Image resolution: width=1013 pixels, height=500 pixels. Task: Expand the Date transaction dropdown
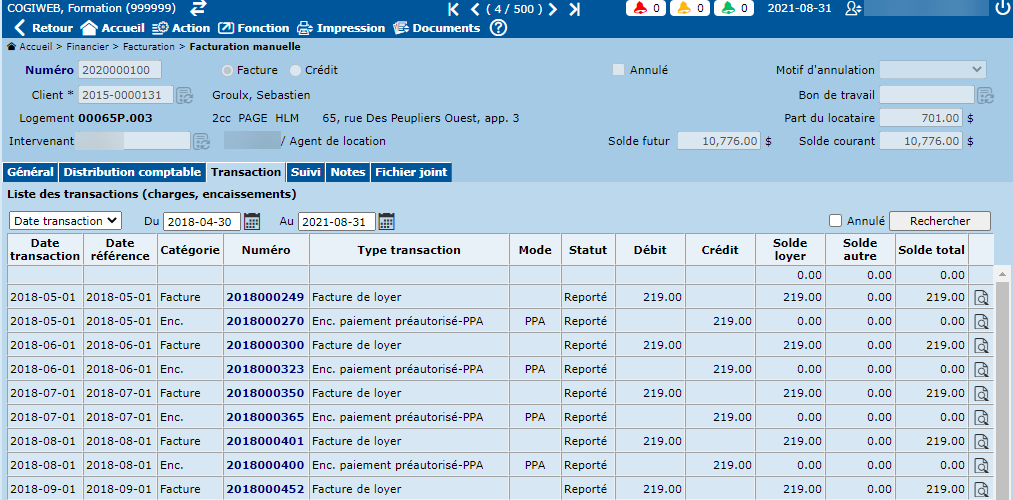[x=65, y=221]
